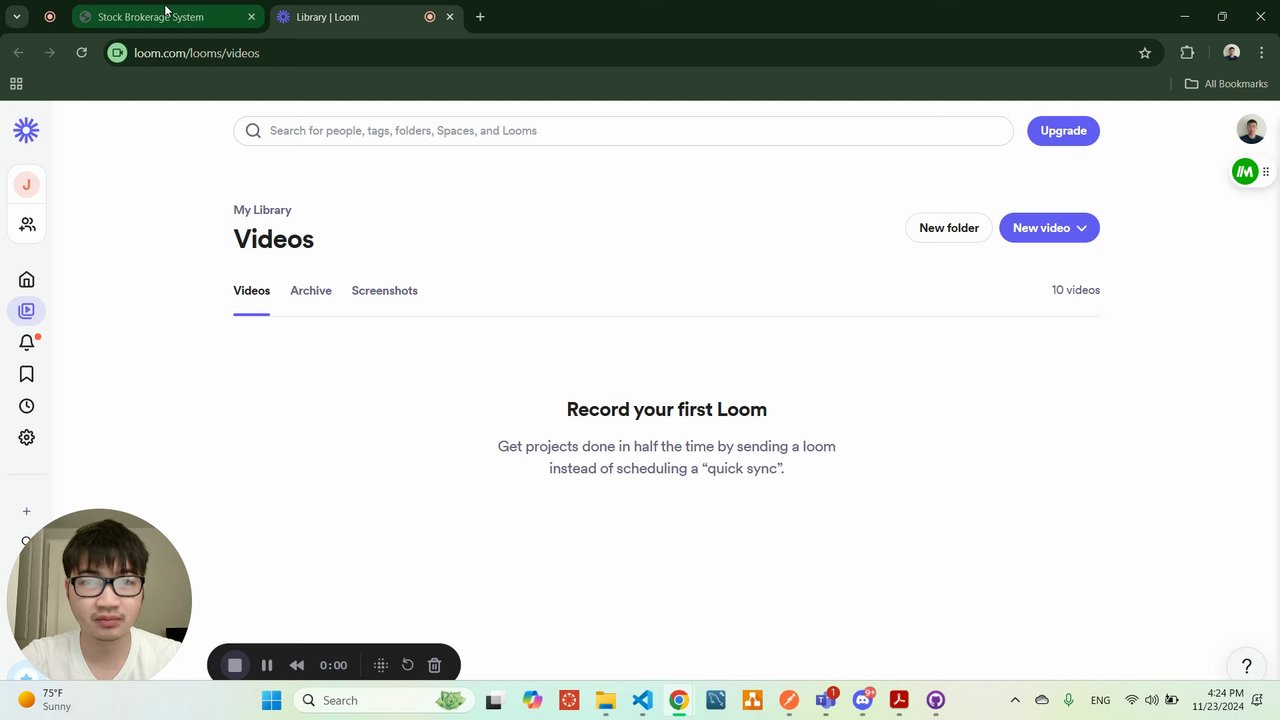The image size is (1280, 720).
Task: Close the Library | Loom tab
Action: tap(449, 17)
